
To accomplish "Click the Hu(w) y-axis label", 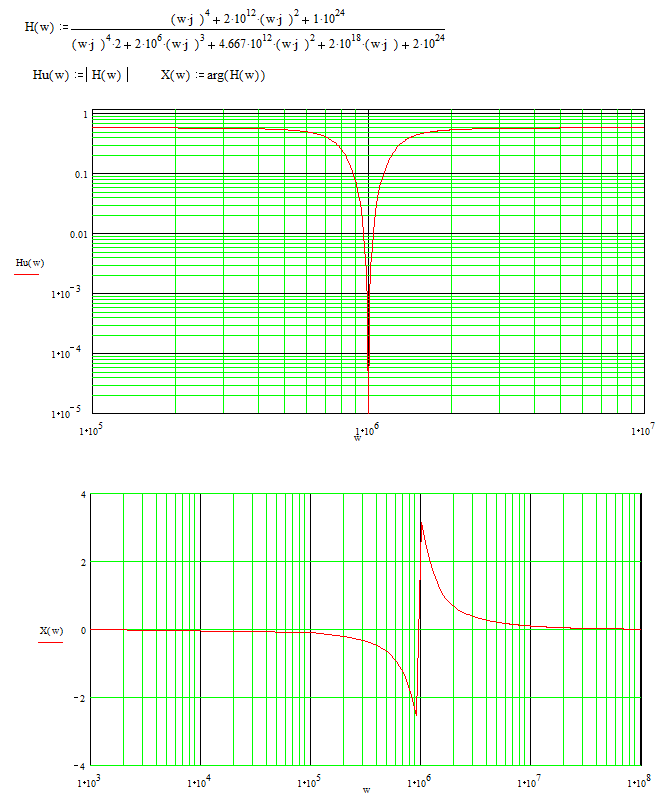I will (29, 263).
